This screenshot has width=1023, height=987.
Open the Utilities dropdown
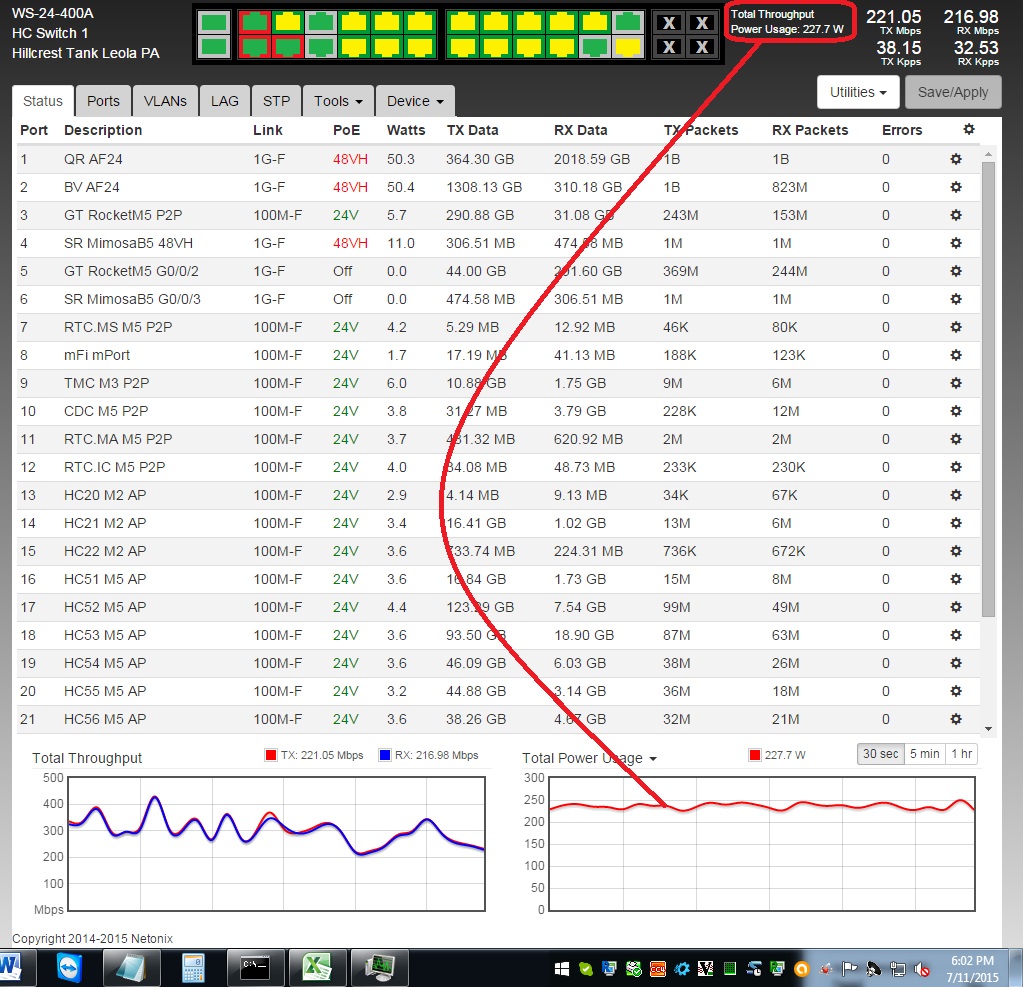point(858,92)
